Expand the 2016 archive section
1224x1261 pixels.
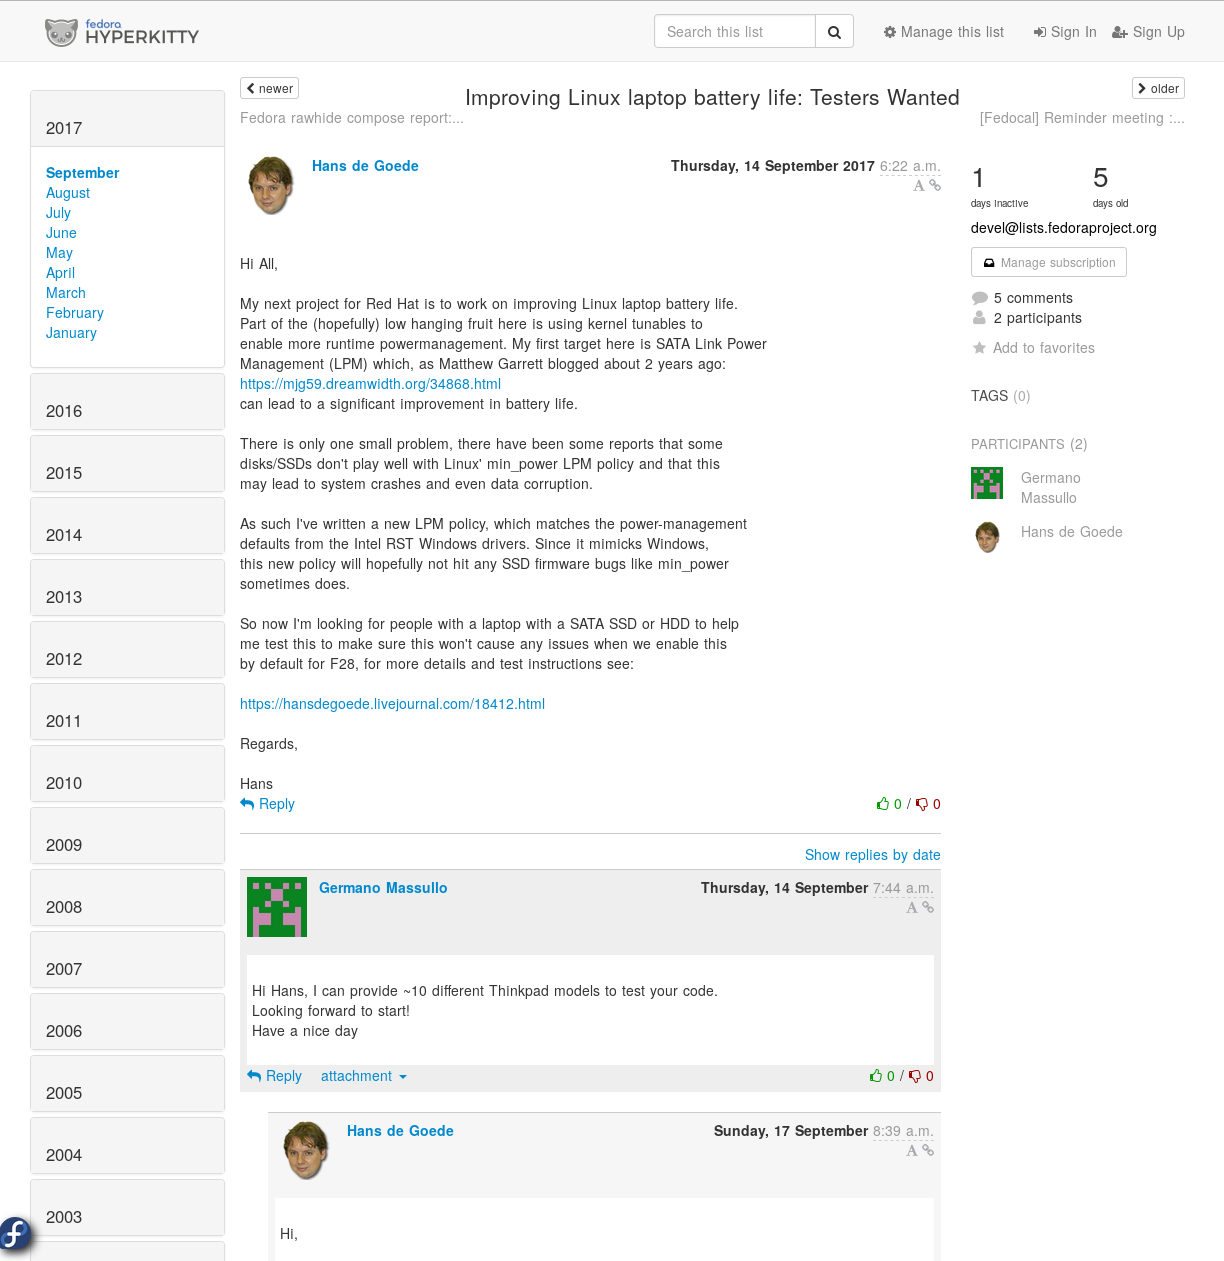pyautogui.click(x=64, y=411)
